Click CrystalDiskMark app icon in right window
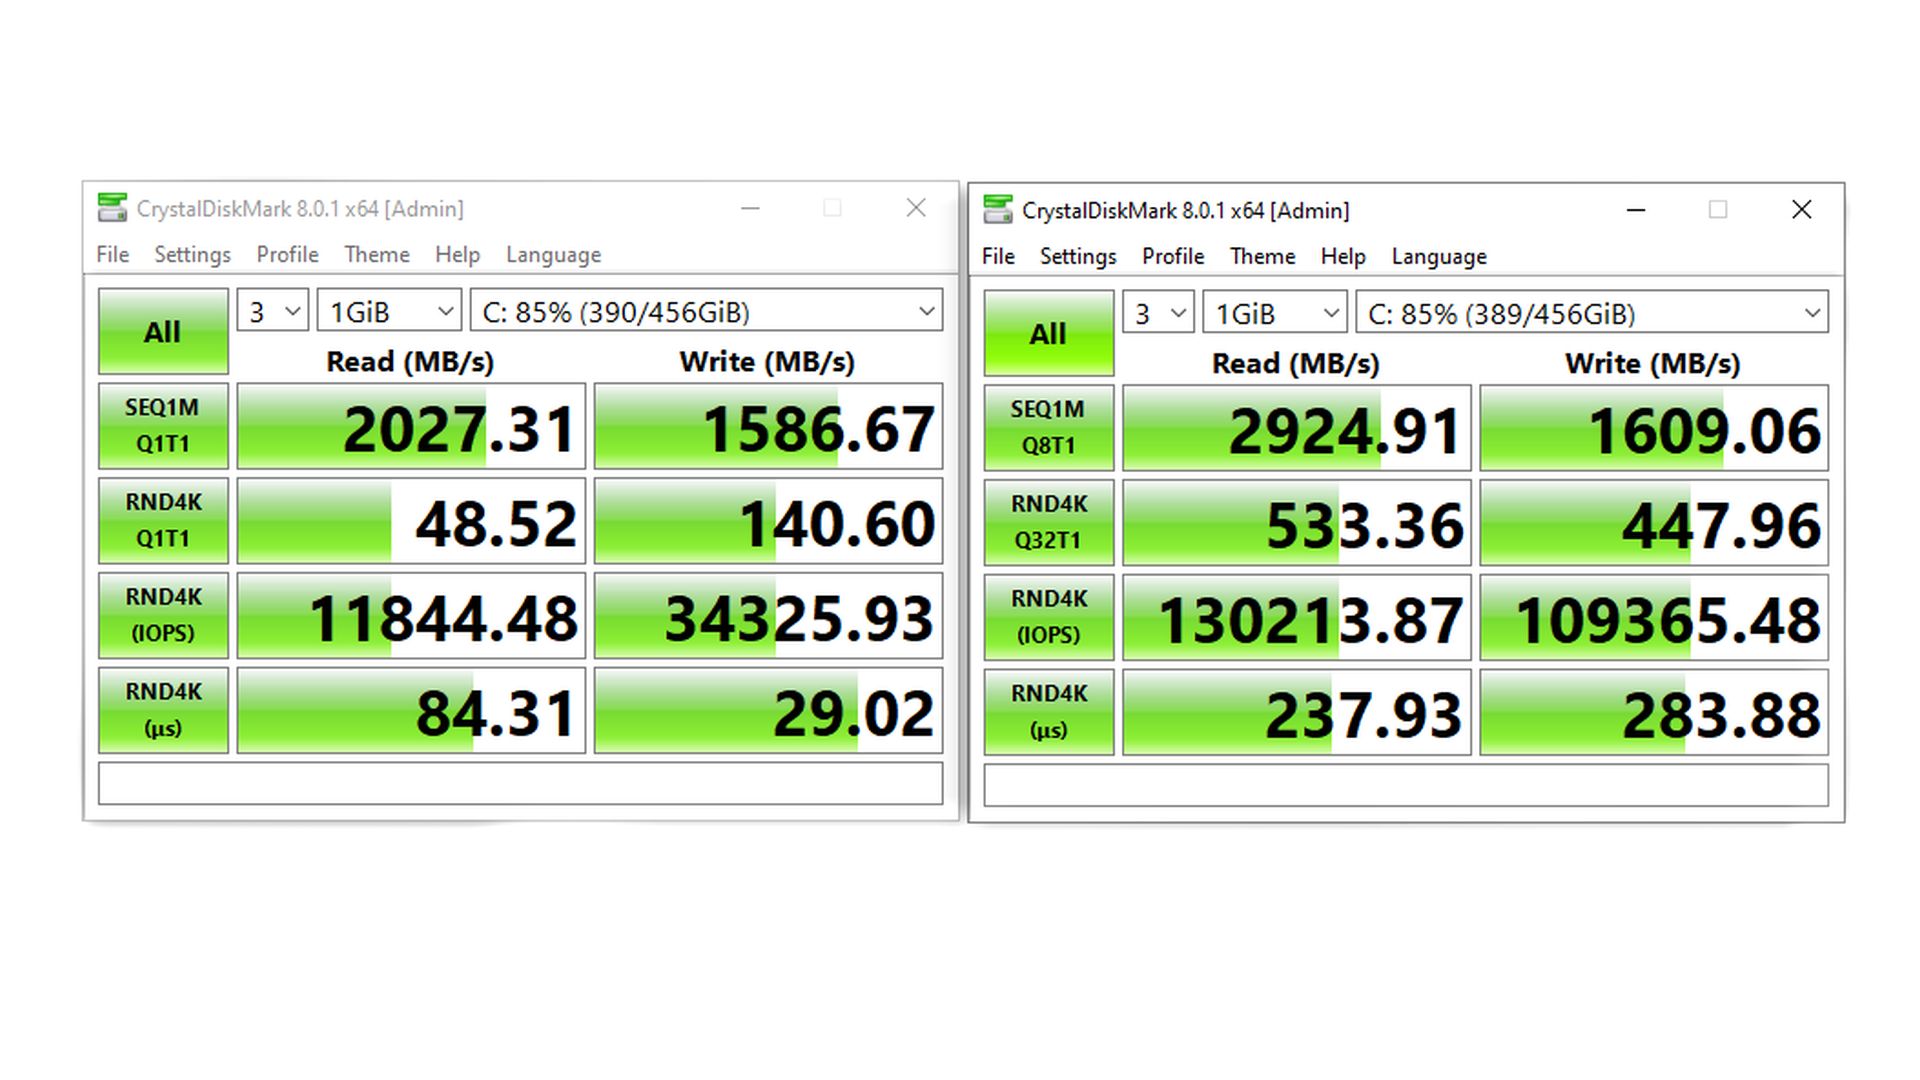This screenshot has width=1920, height=1080. pos(998,210)
